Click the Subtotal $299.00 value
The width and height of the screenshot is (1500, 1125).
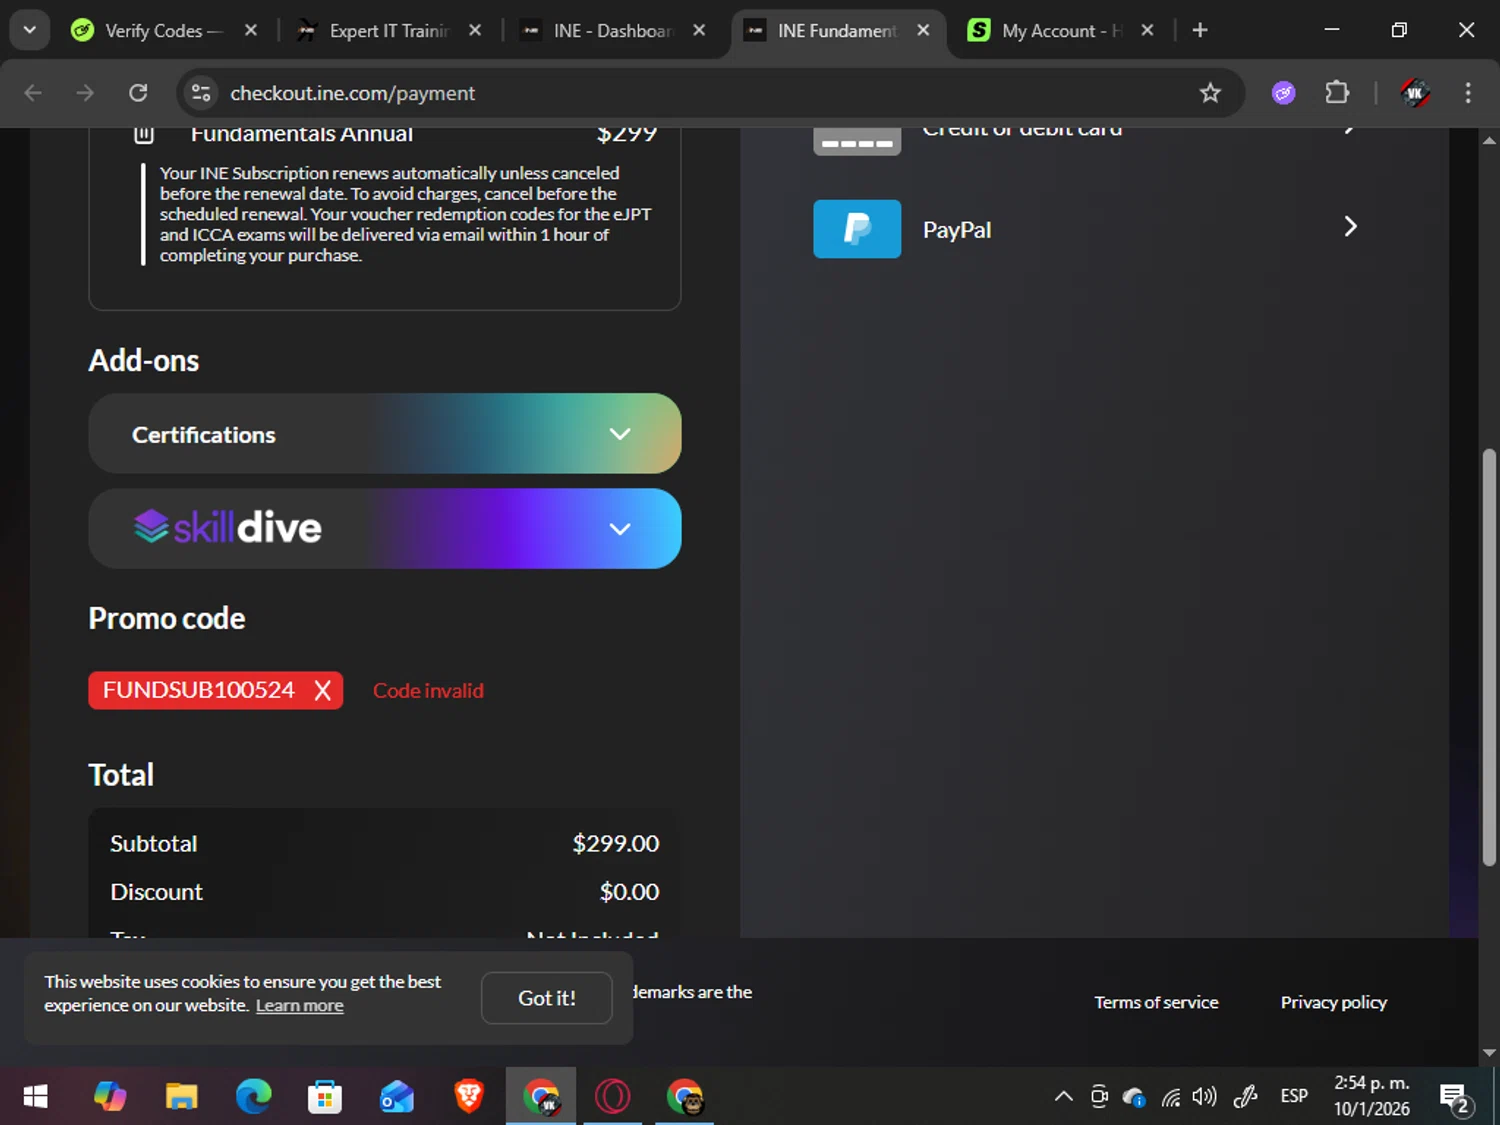(x=616, y=844)
